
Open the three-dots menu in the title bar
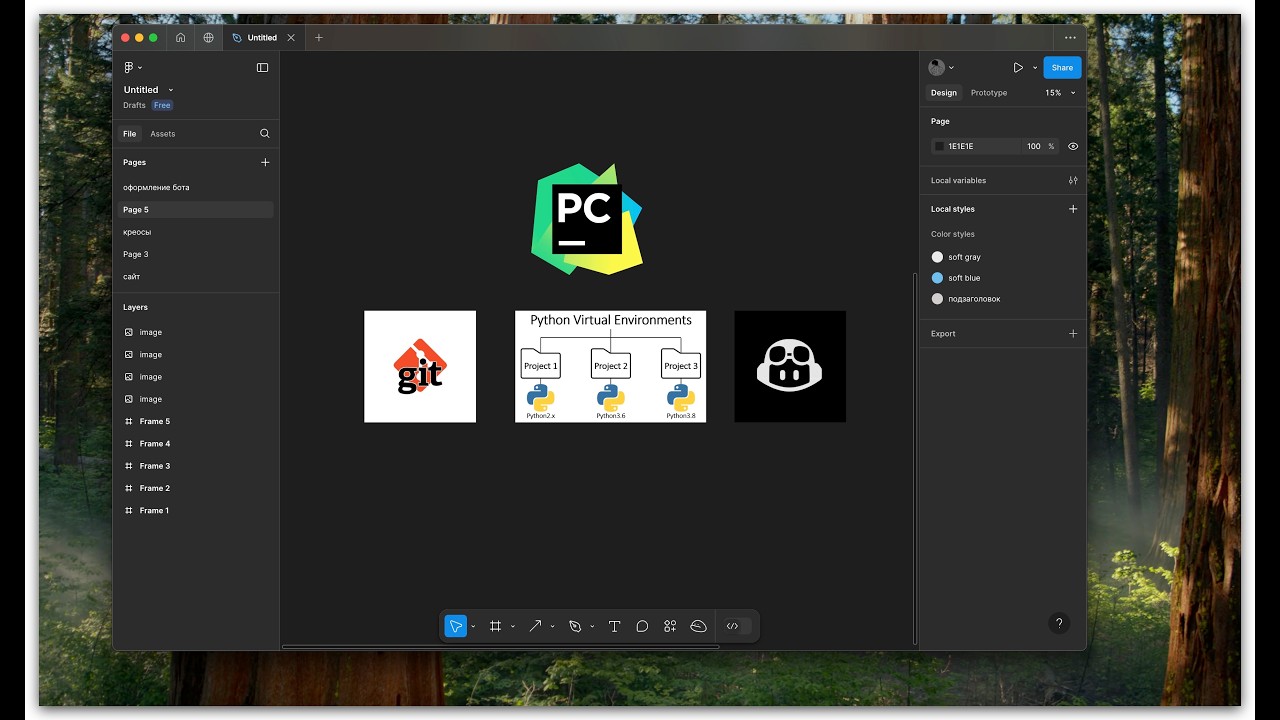pos(1070,38)
